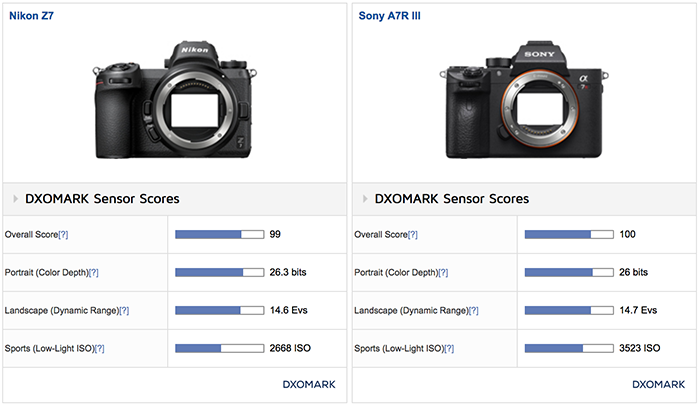Open the Sony A7R III title link
700x408 pixels.
(x=389, y=16)
